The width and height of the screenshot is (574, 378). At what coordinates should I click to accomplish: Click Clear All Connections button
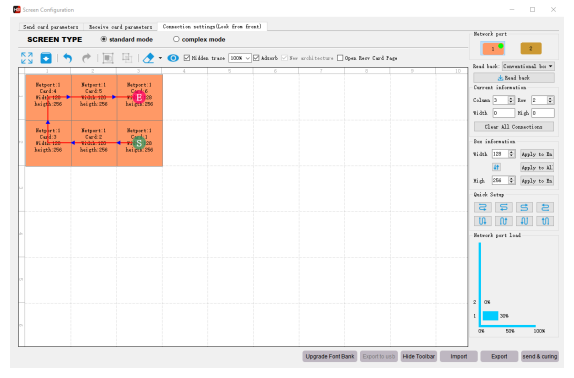(514, 127)
